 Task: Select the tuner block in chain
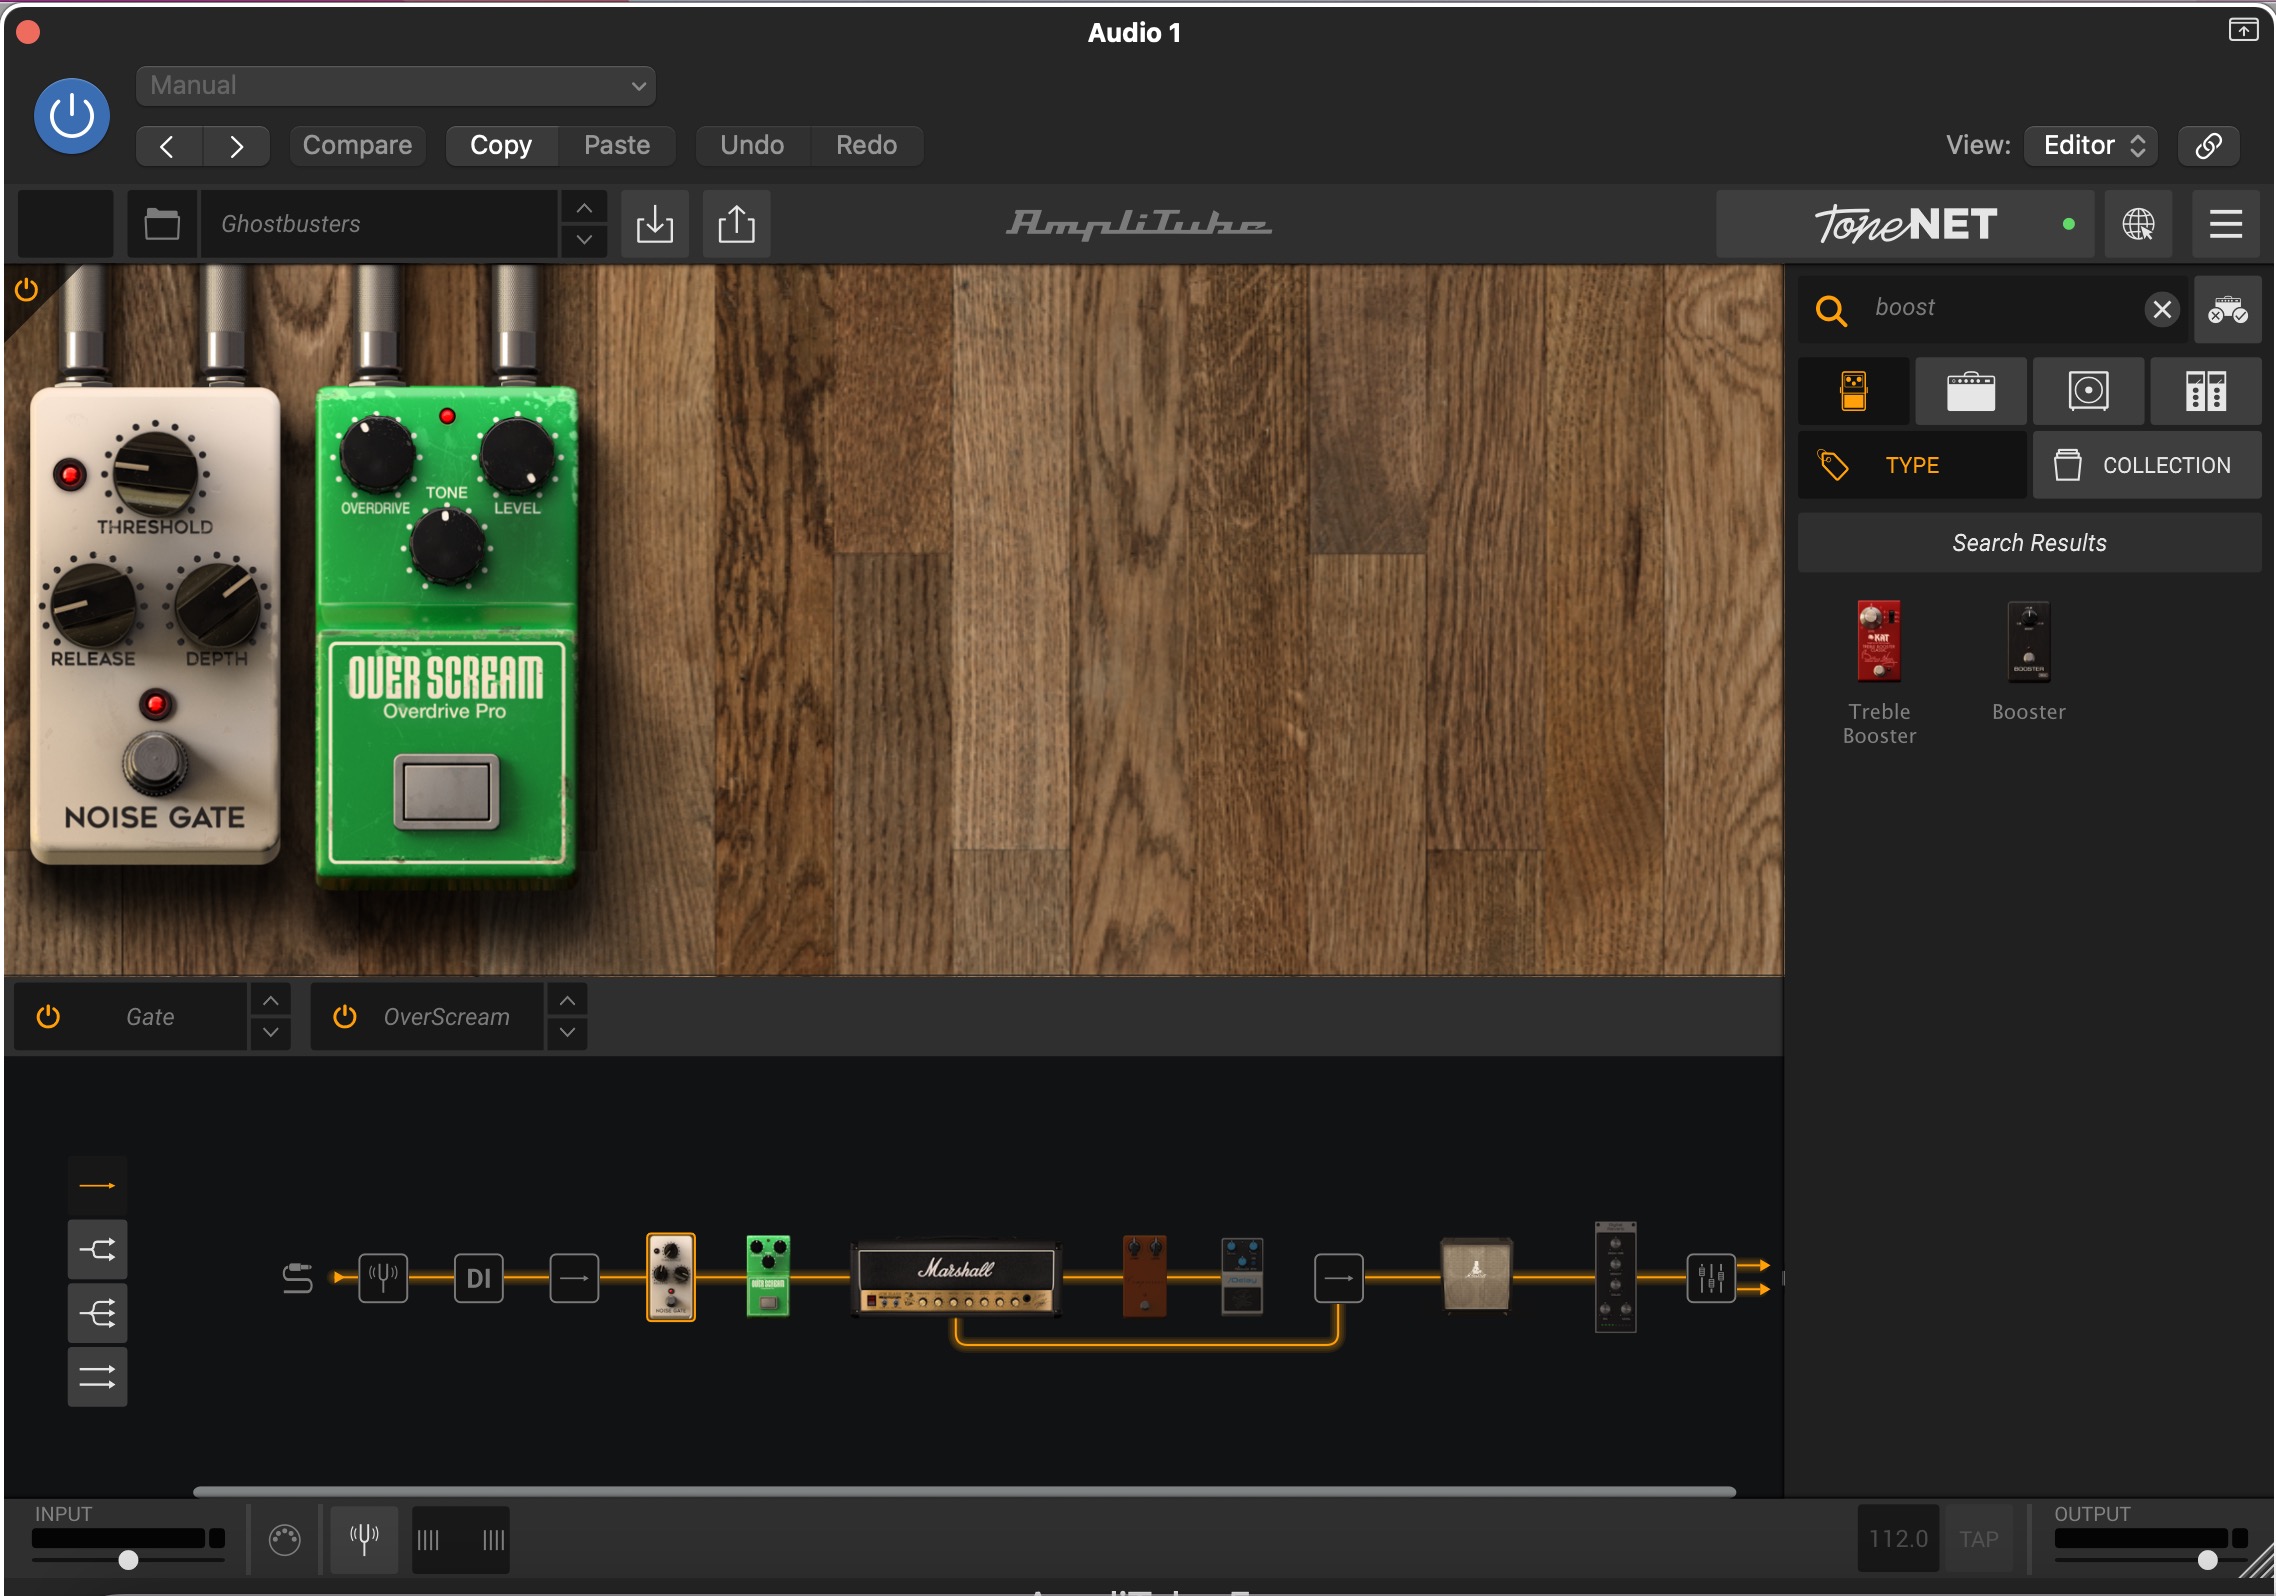coord(383,1278)
